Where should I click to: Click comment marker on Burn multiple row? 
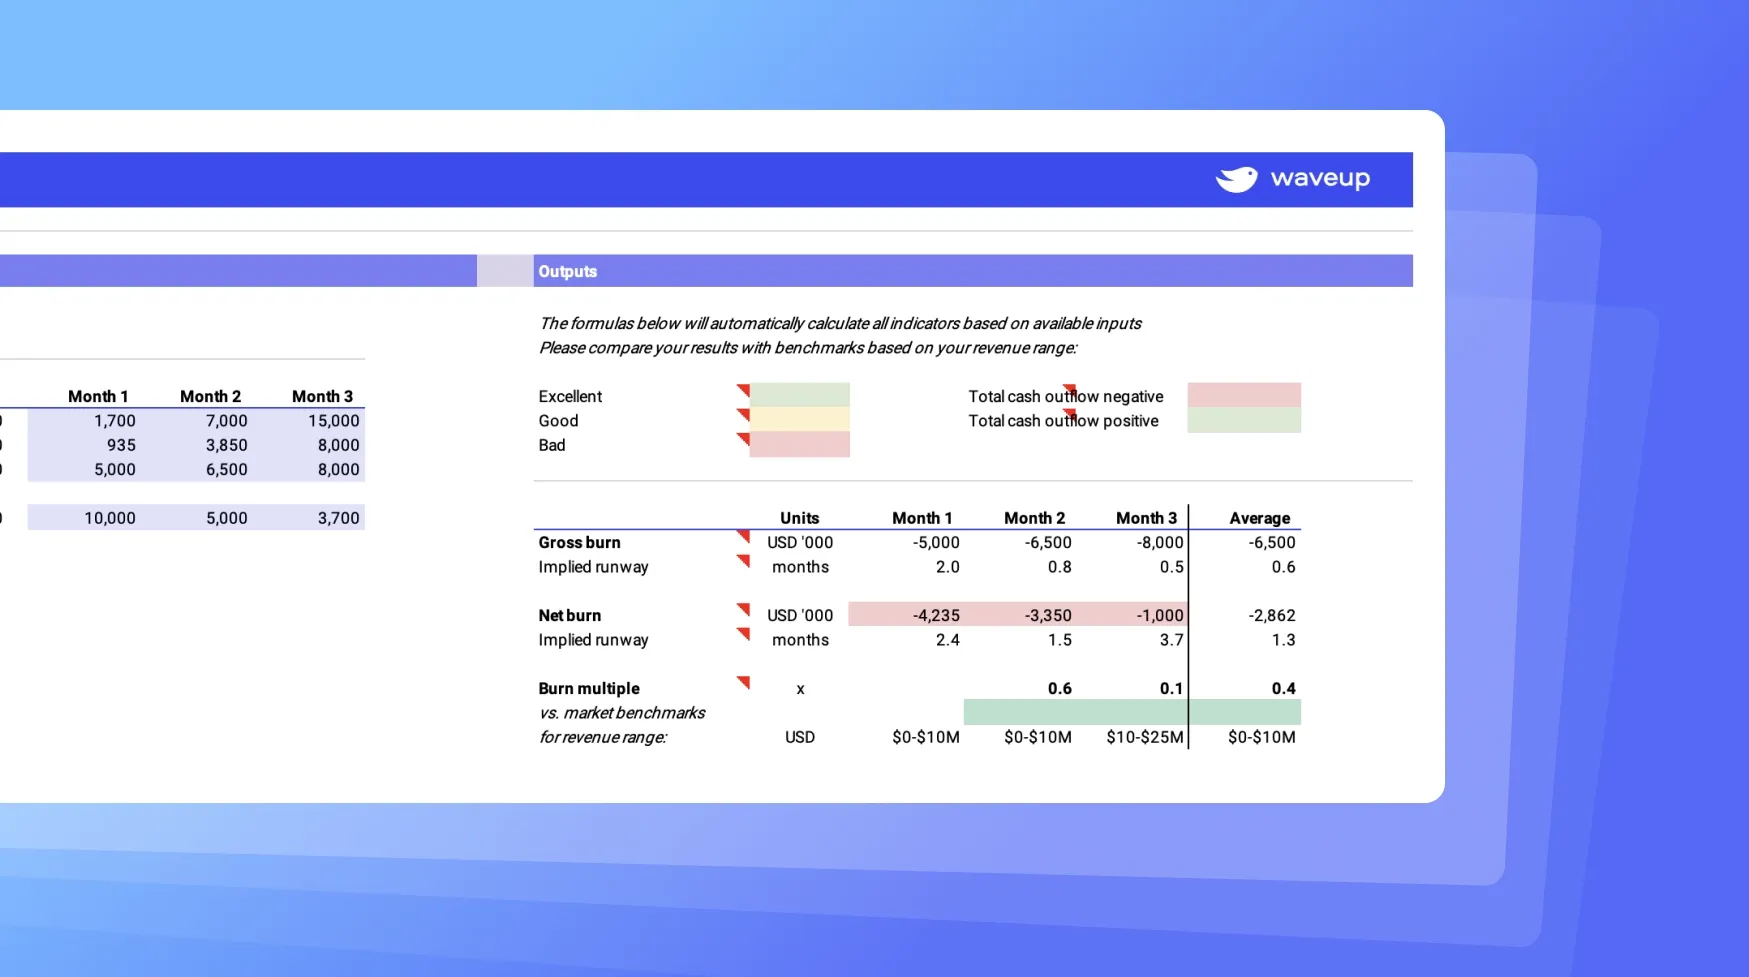(743, 682)
